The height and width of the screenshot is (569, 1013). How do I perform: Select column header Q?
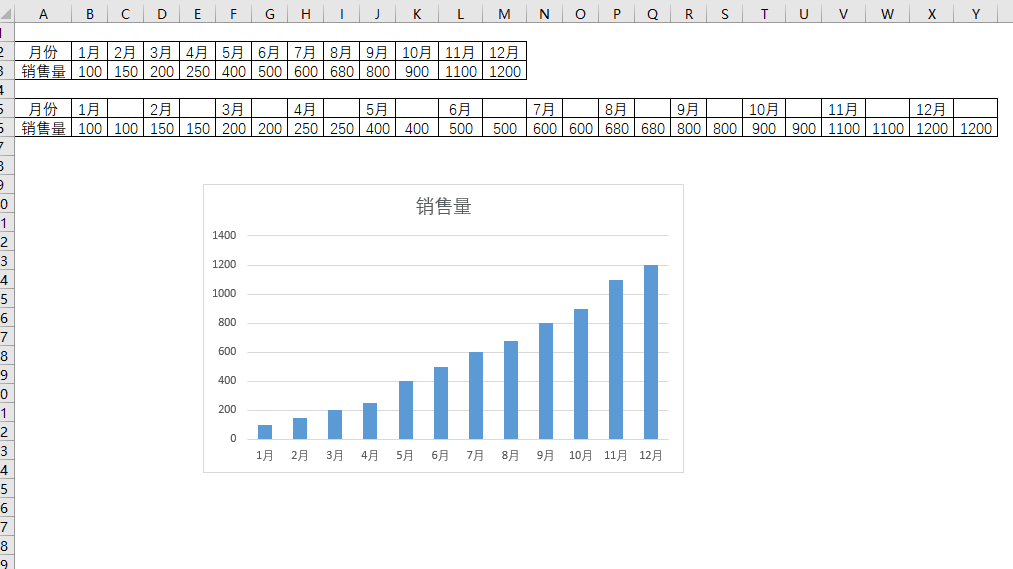tap(653, 13)
